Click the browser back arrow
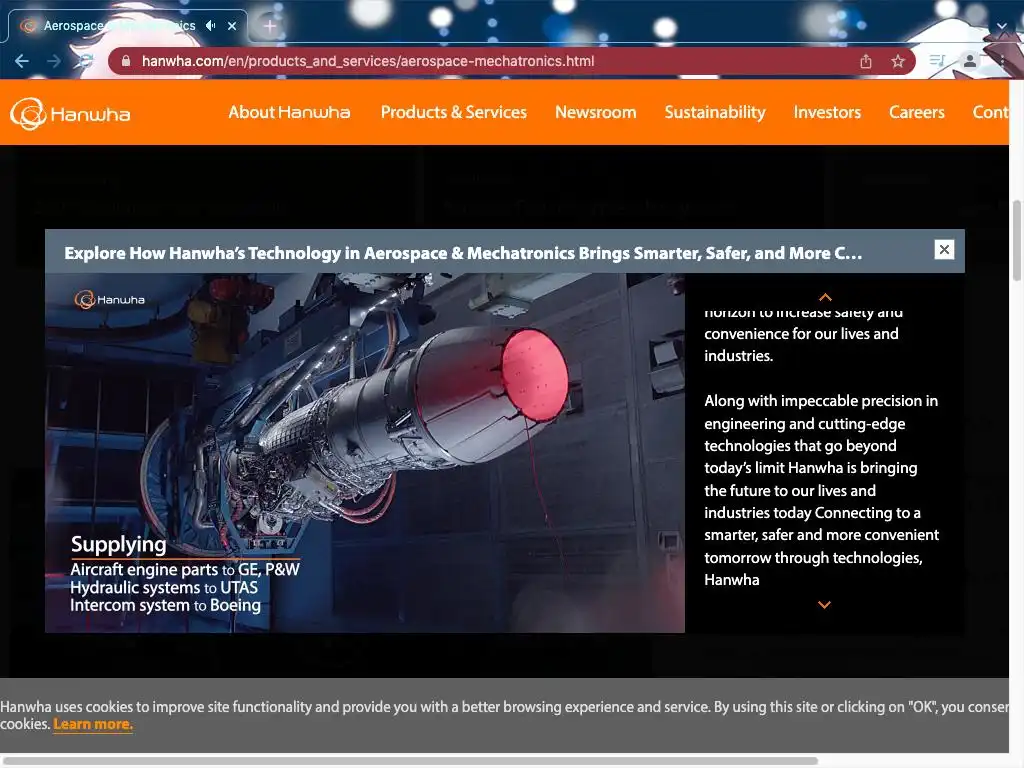 tap(22, 61)
